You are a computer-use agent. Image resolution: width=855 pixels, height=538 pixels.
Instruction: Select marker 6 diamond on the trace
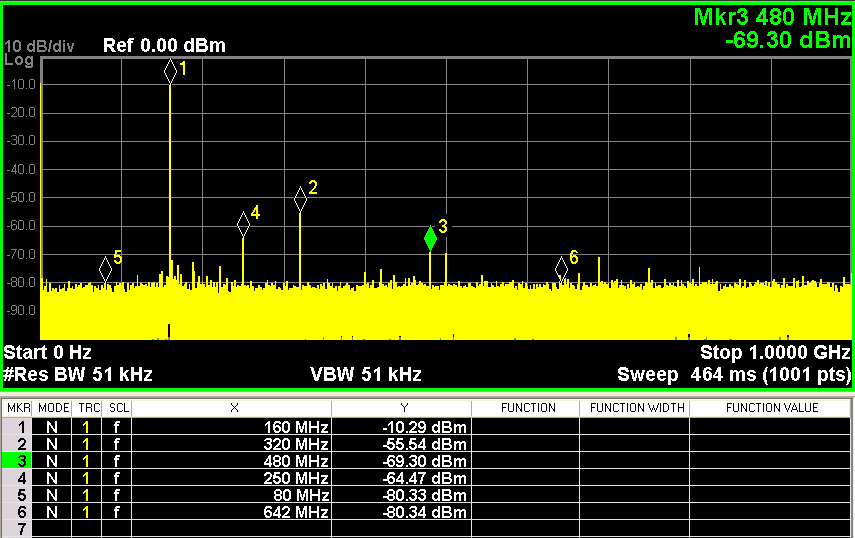562,268
